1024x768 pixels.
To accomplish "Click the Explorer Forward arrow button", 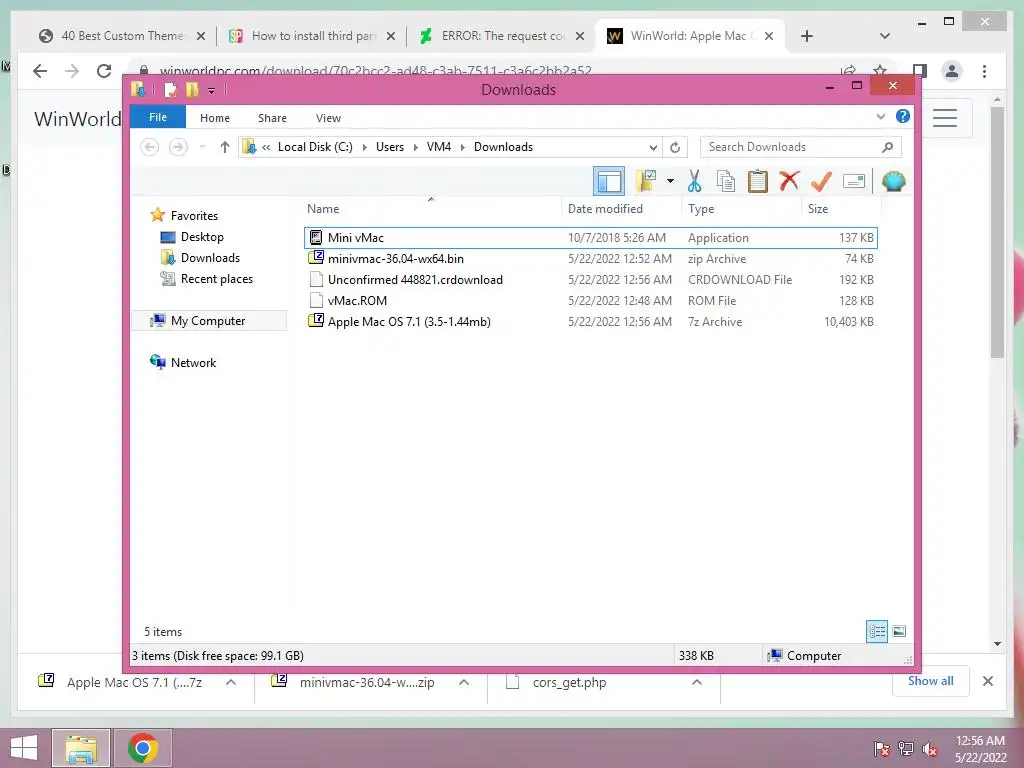I will pos(178,147).
